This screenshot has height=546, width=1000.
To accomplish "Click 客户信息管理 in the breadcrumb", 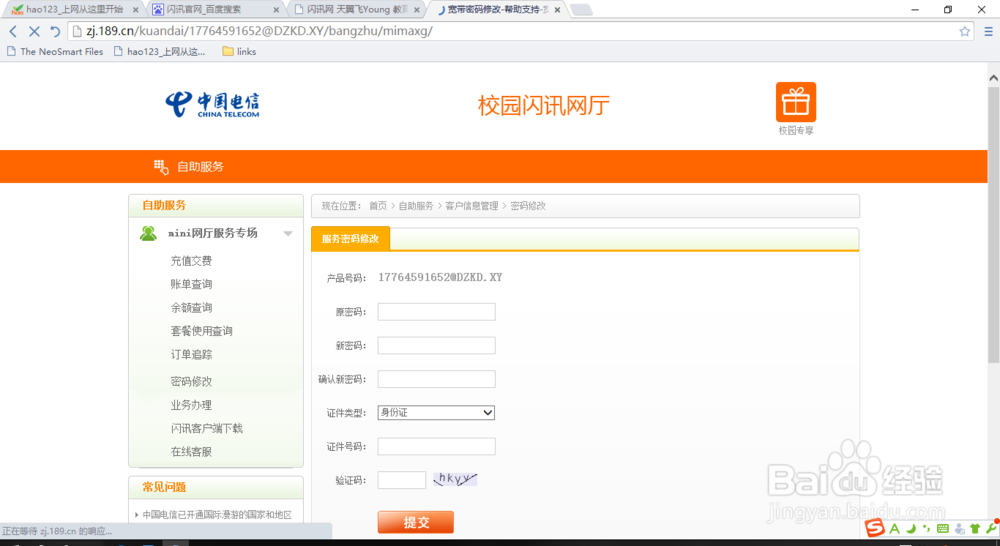I will click(472, 206).
